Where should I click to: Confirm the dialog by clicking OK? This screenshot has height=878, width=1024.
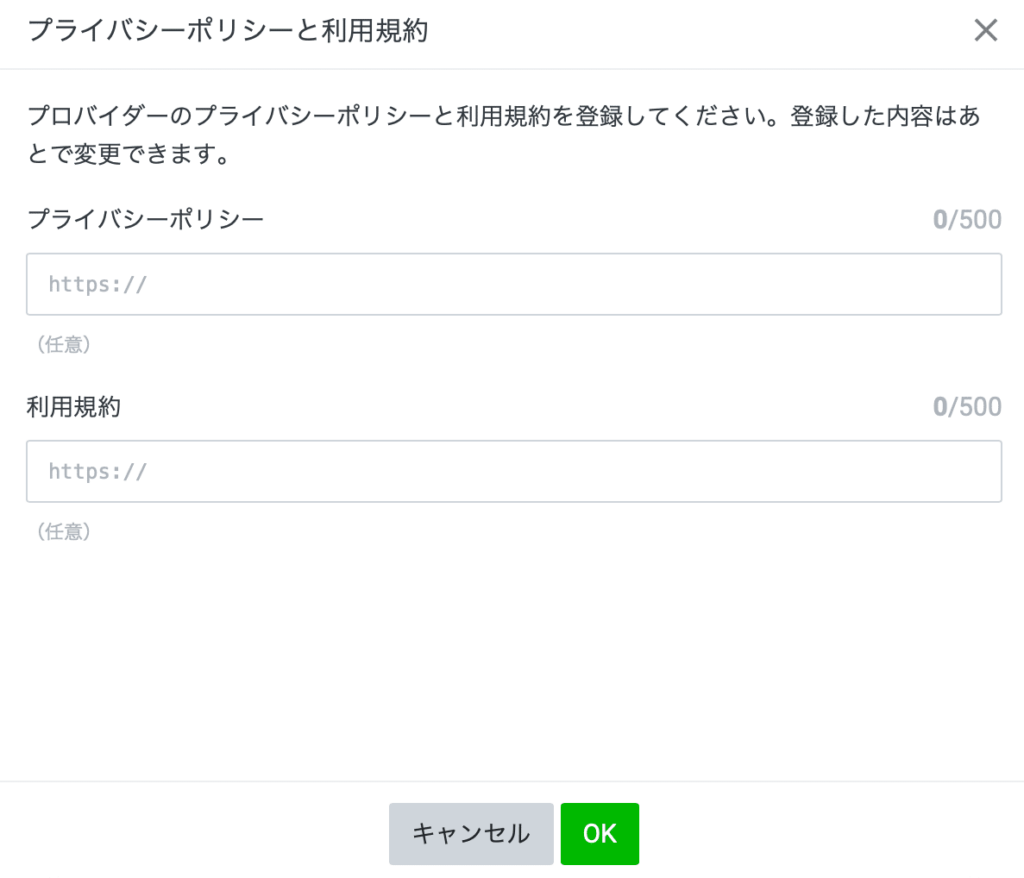coord(600,833)
